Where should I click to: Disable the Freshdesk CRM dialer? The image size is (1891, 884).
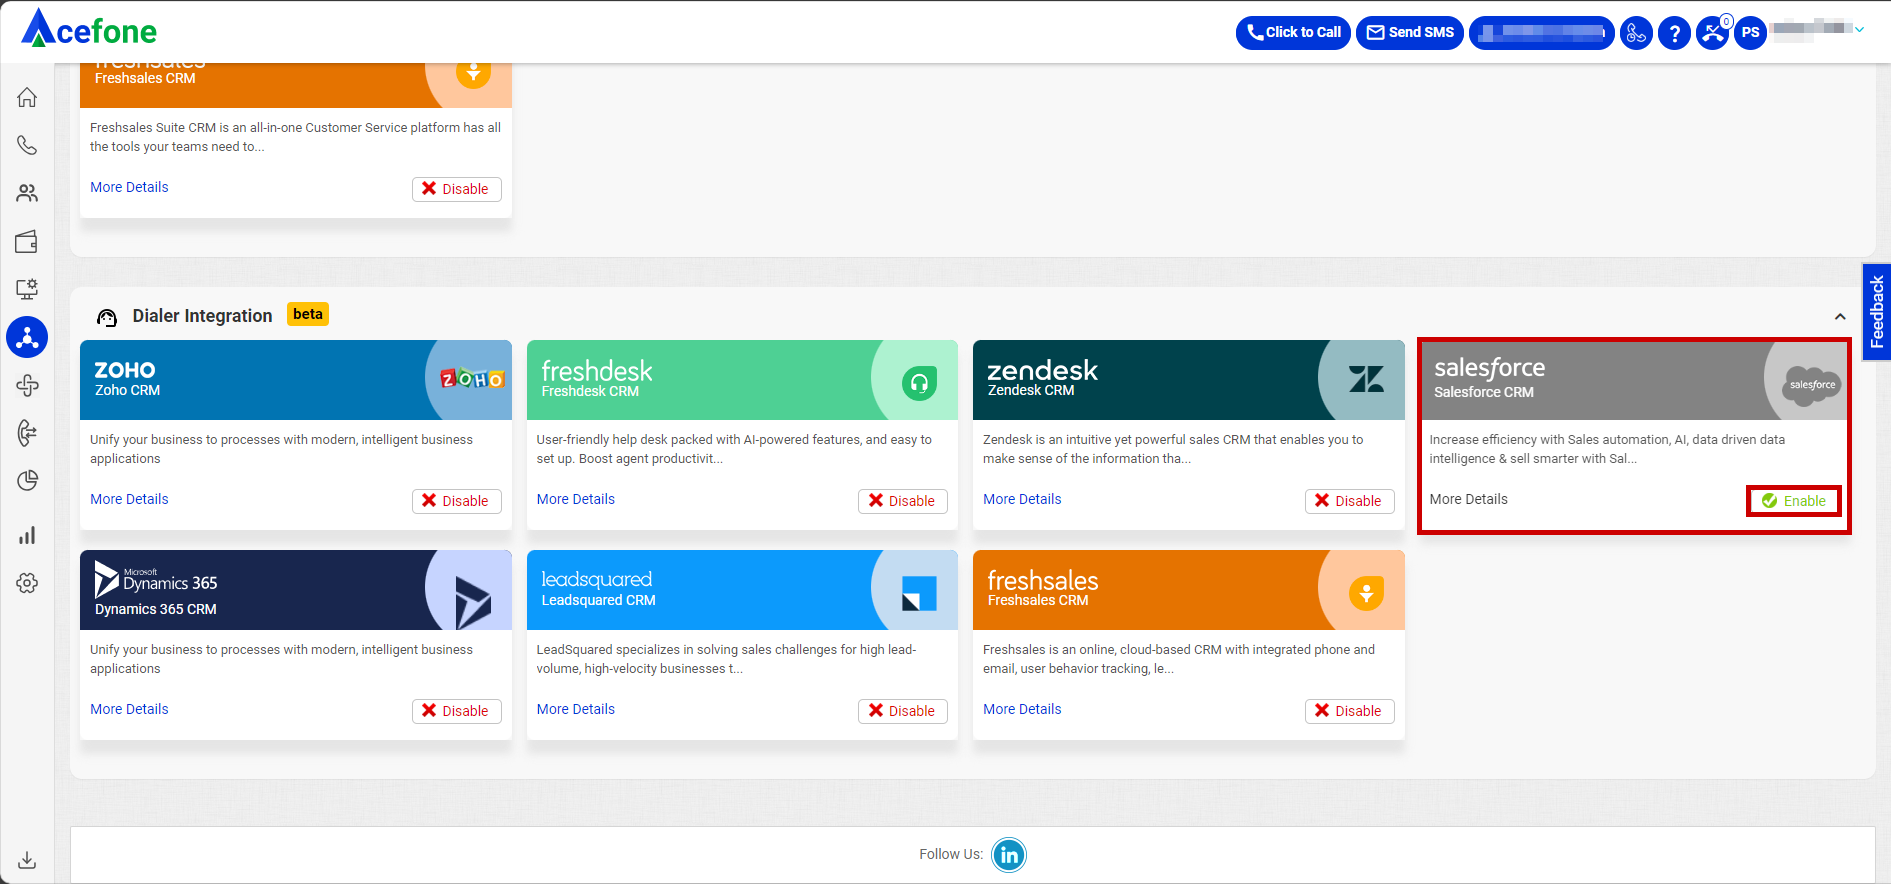tap(903, 501)
